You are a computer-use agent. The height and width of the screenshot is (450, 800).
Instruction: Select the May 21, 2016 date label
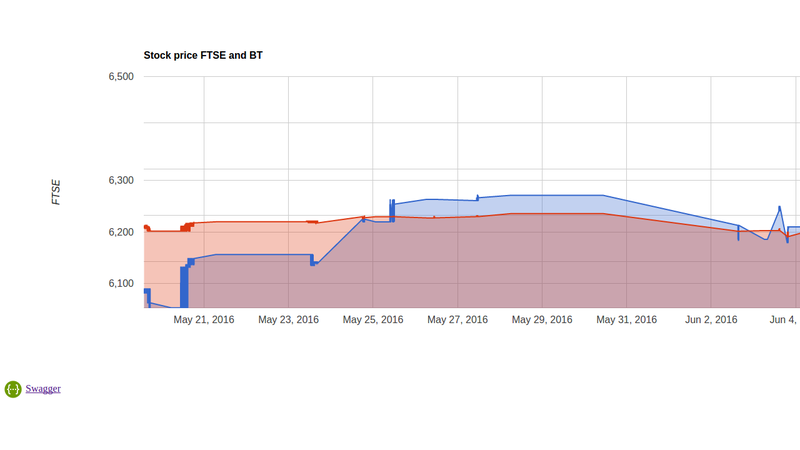tap(204, 320)
